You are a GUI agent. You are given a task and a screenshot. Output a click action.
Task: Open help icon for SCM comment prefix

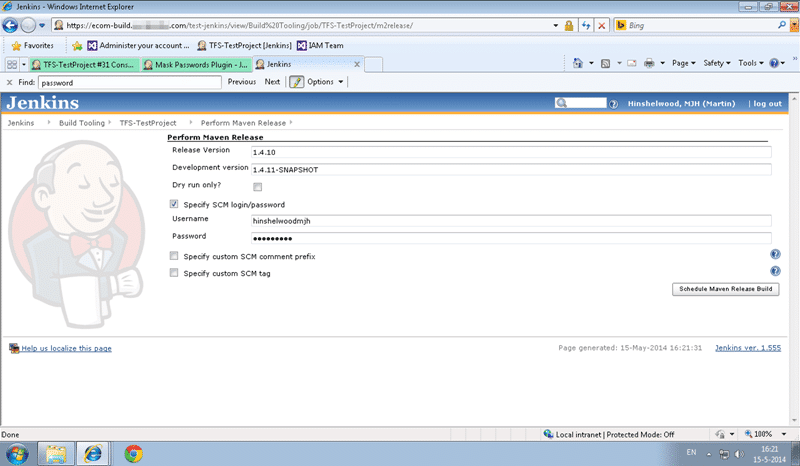[775, 254]
